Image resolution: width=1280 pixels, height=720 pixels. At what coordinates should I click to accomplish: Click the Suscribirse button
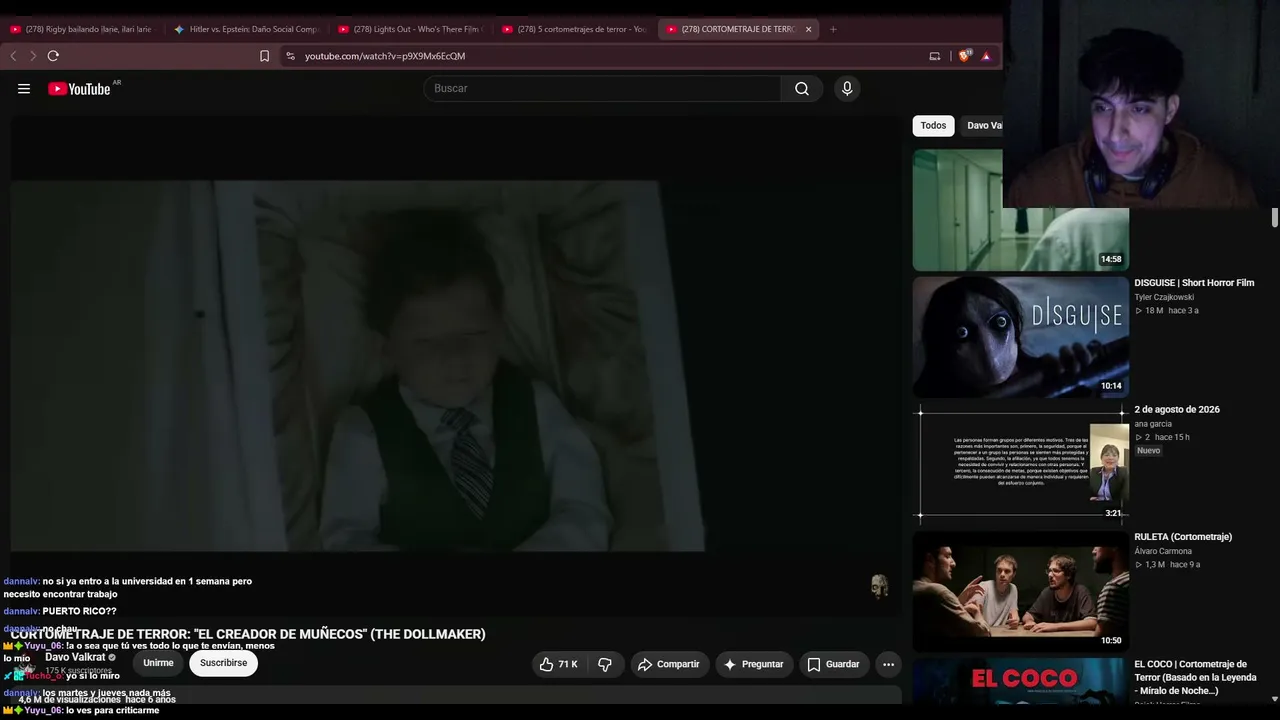pyautogui.click(x=223, y=663)
